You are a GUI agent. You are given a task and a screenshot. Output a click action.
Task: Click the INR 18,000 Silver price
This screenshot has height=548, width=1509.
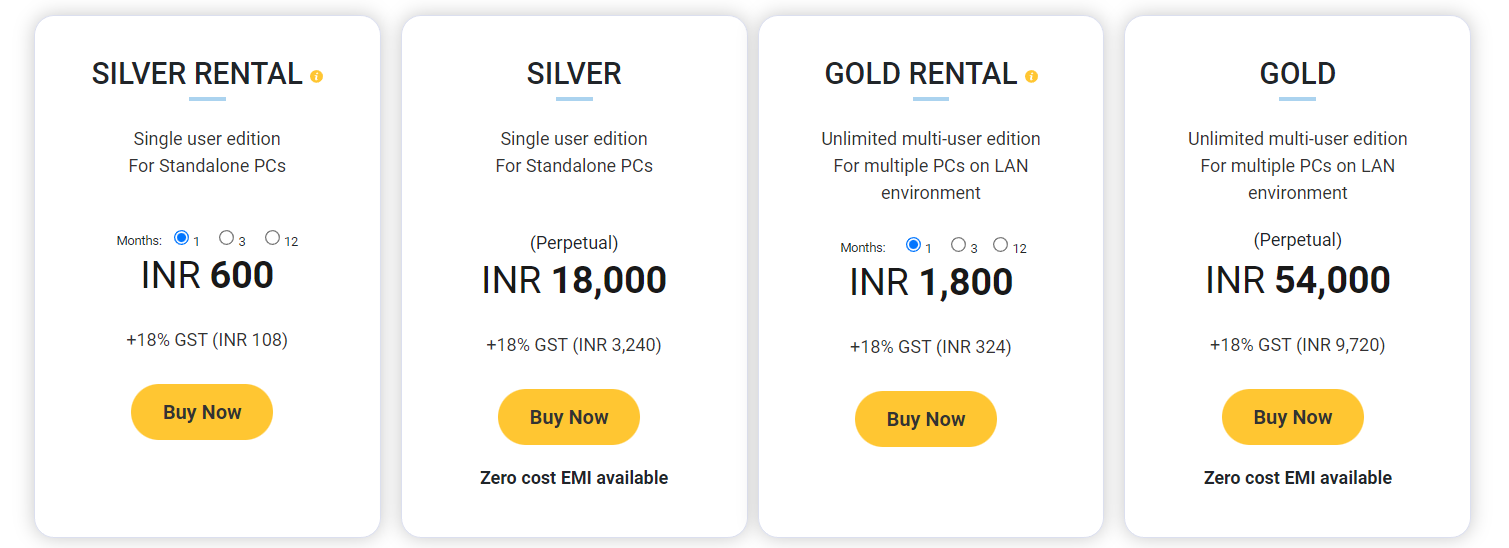click(x=574, y=281)
